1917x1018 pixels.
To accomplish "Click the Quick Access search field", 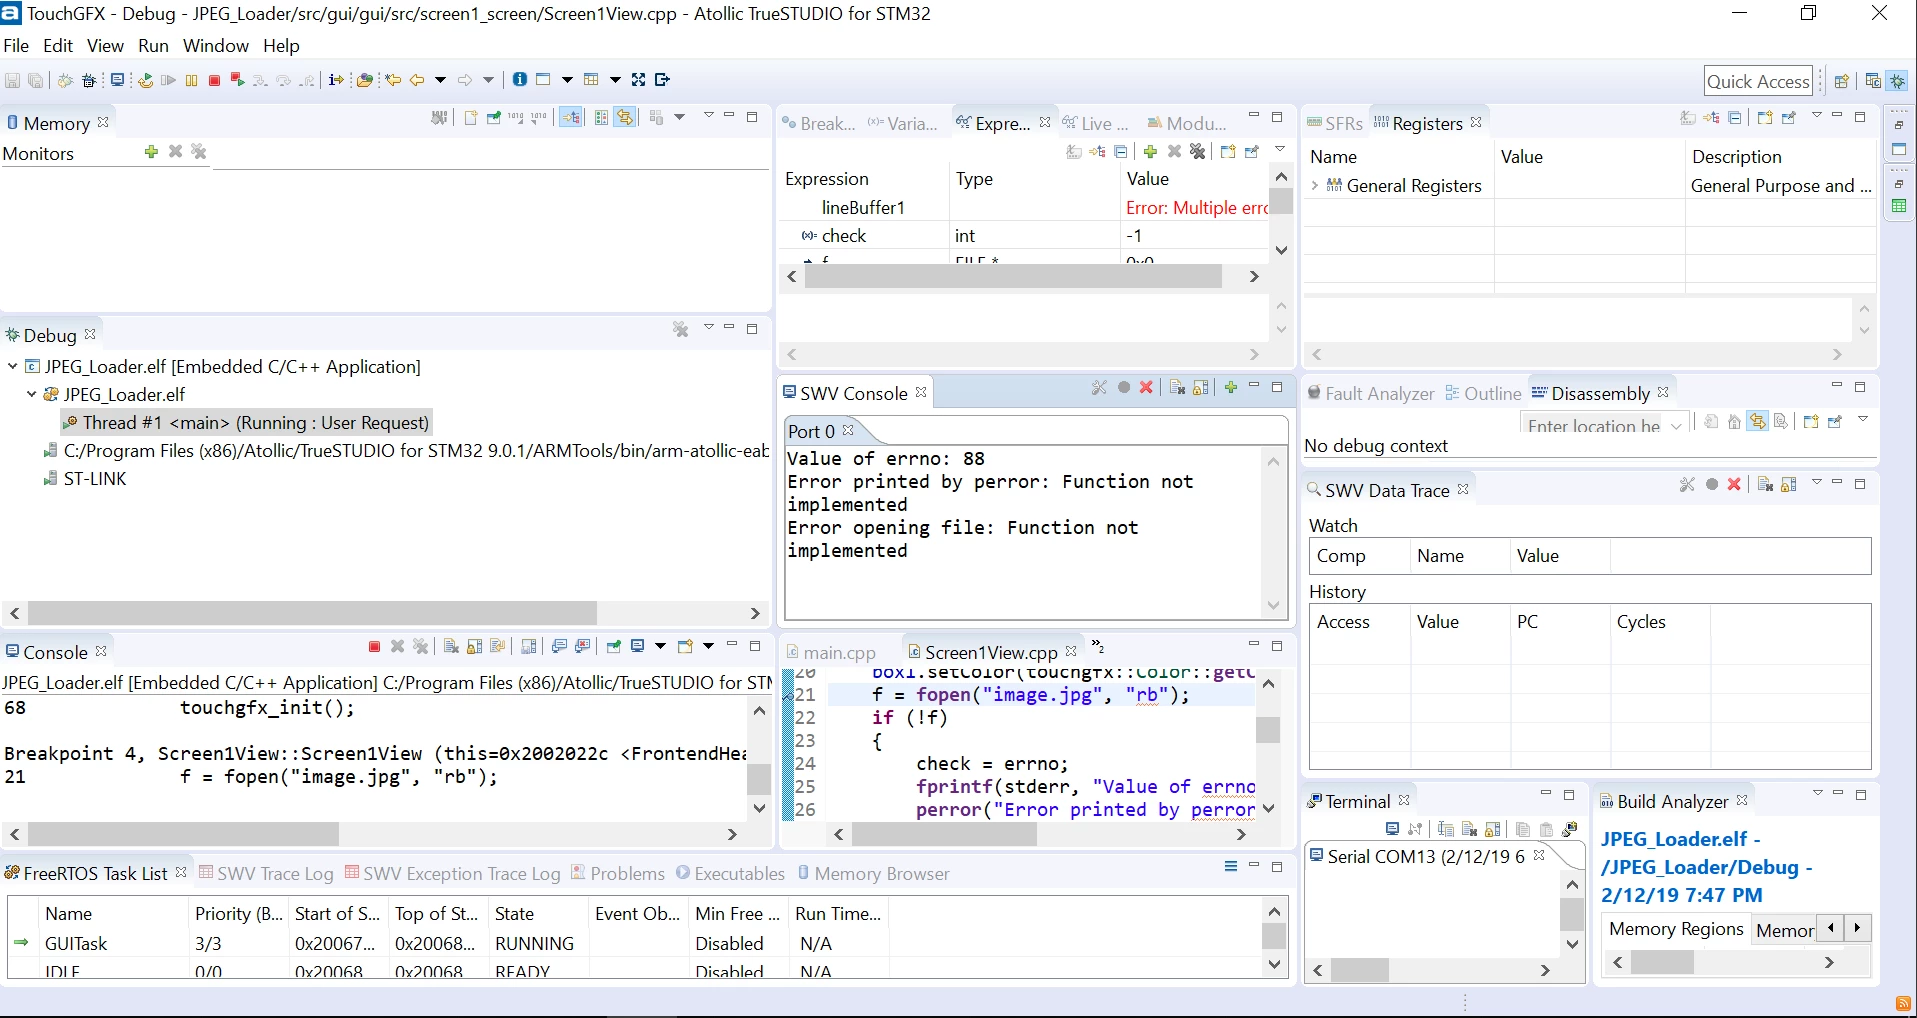I will point(1758,81).
